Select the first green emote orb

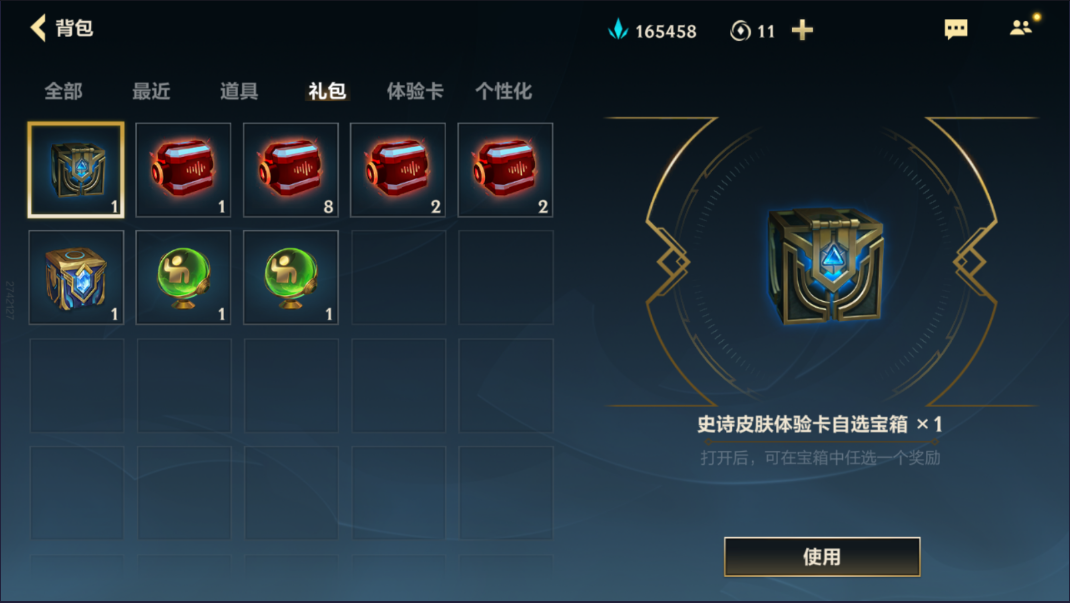pos(183,277)
